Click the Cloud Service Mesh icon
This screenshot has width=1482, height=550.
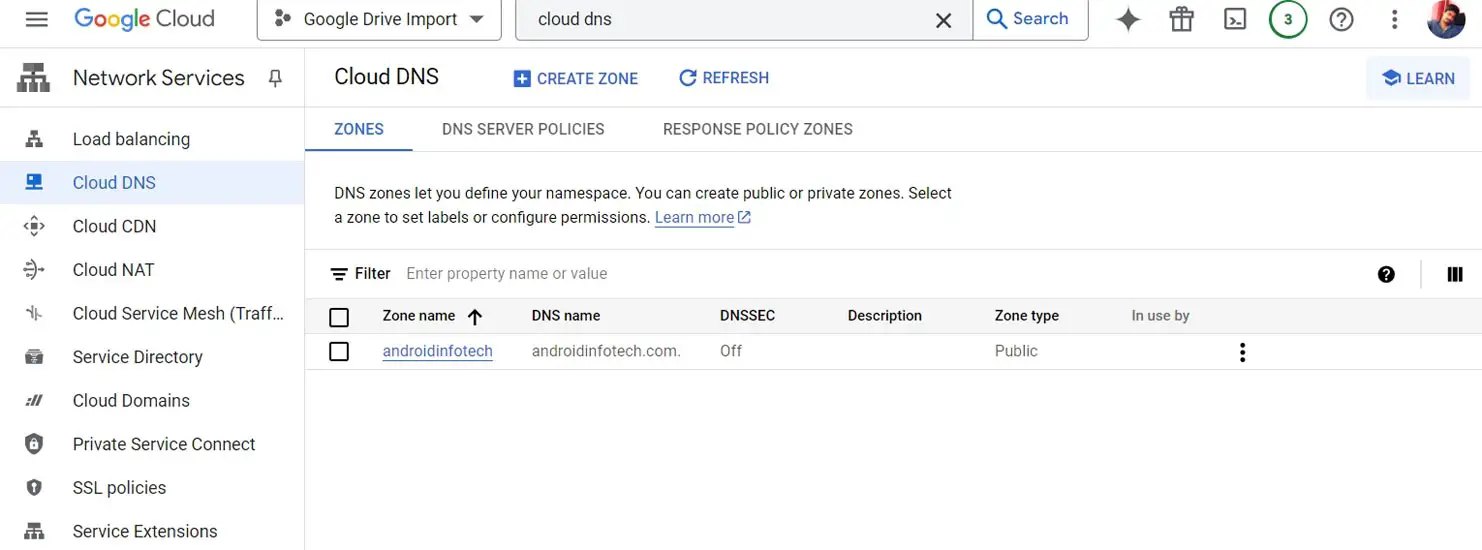point(34,314)
